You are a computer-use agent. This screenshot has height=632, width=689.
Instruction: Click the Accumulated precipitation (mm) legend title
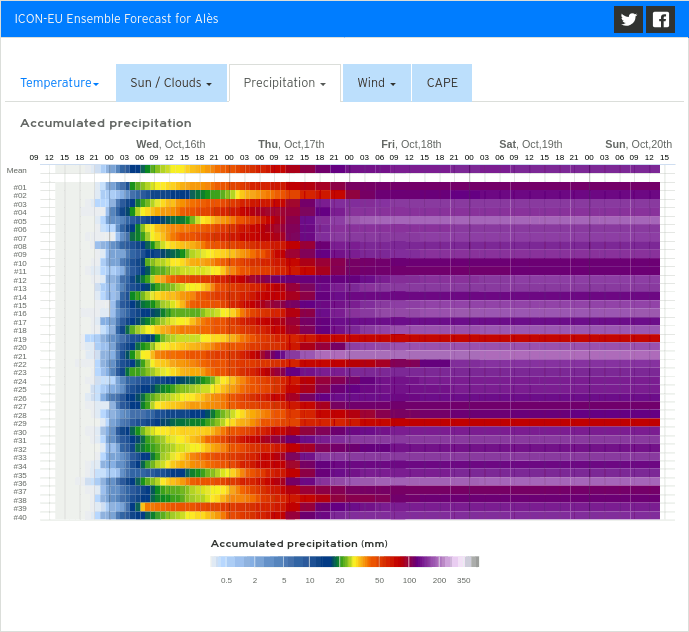point(299,544)
